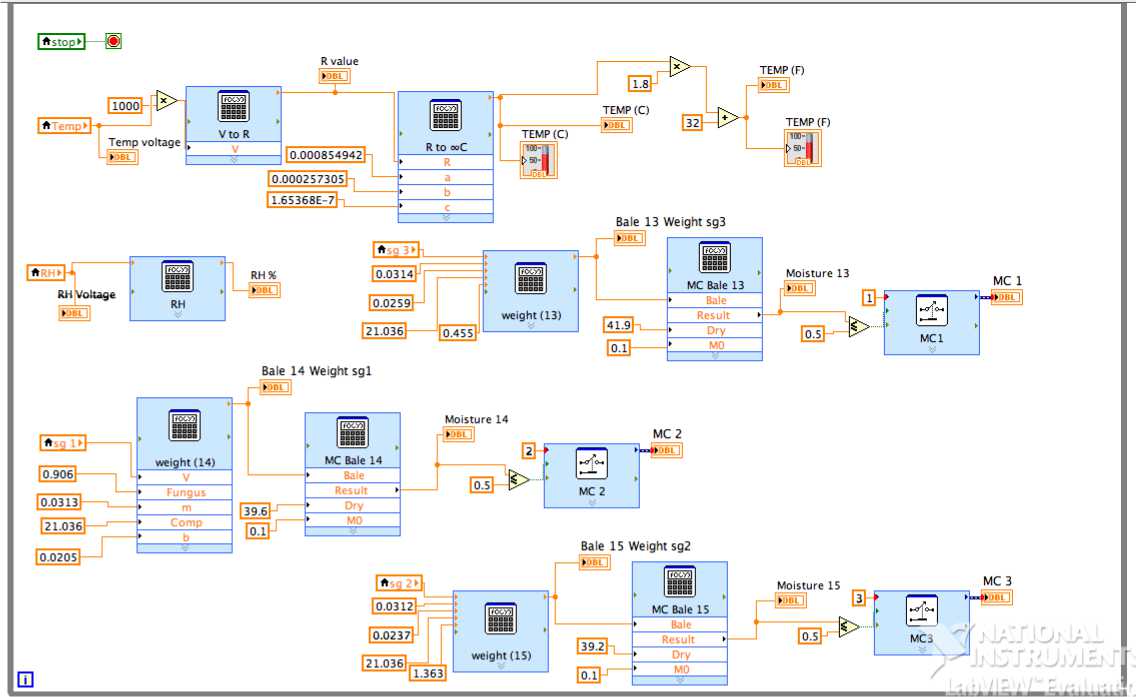1136x697 pixels.
Task: Select the Temp input terminal
Action: coord(65,126)
